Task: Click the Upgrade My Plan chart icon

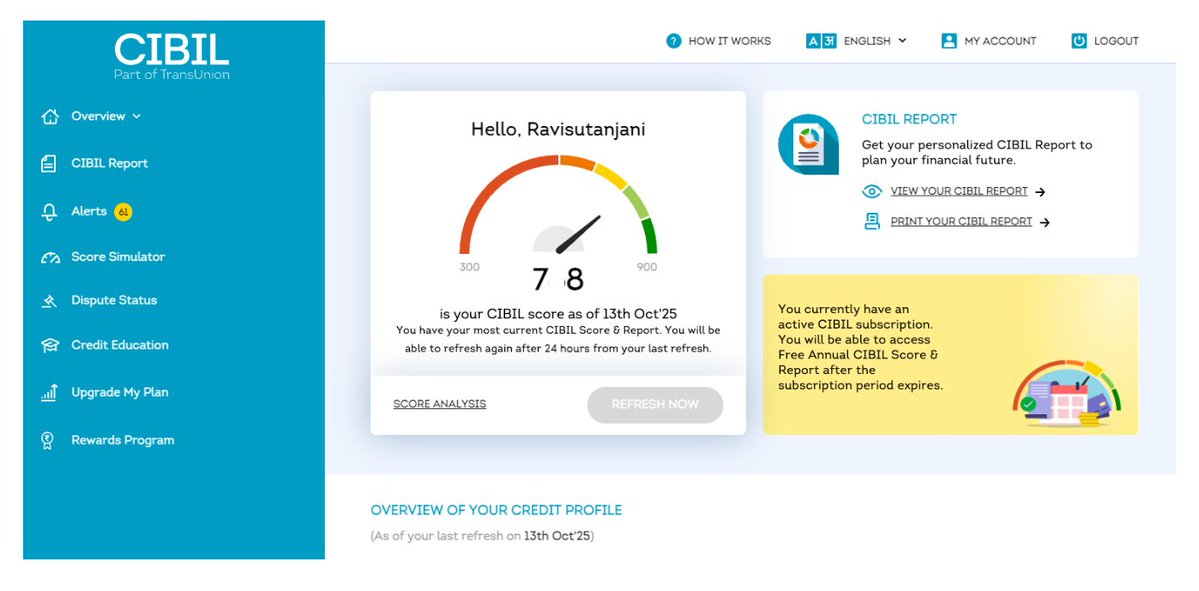Action: tap(49, 393)
